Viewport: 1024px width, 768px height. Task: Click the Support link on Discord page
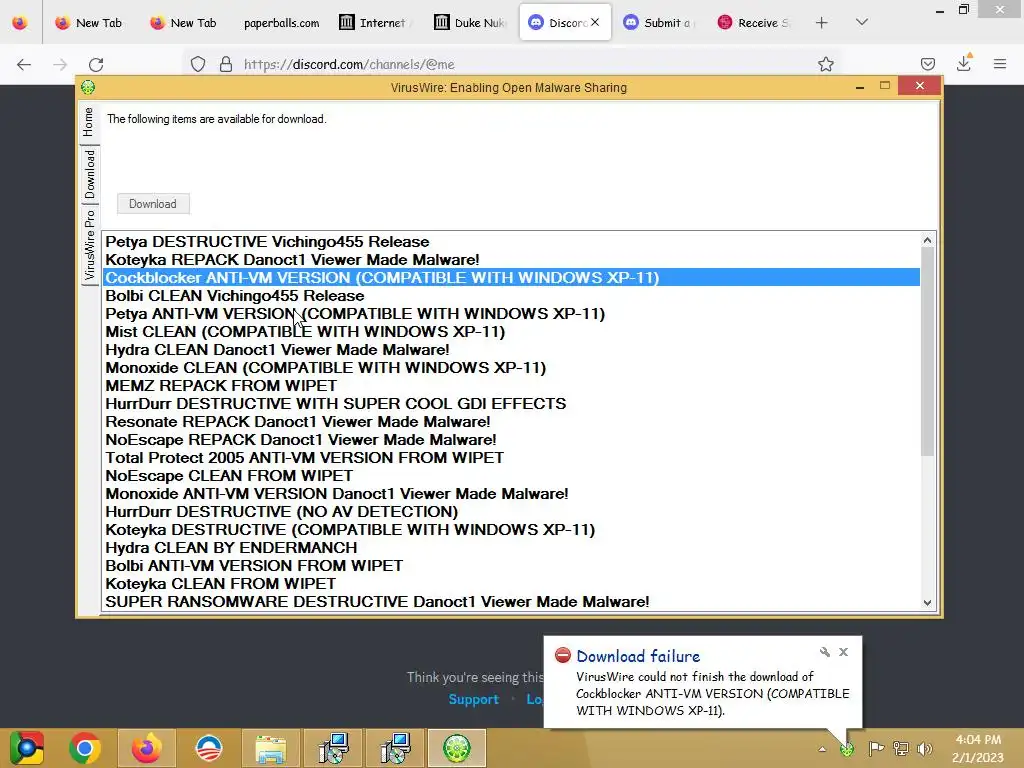pos(473,699)
